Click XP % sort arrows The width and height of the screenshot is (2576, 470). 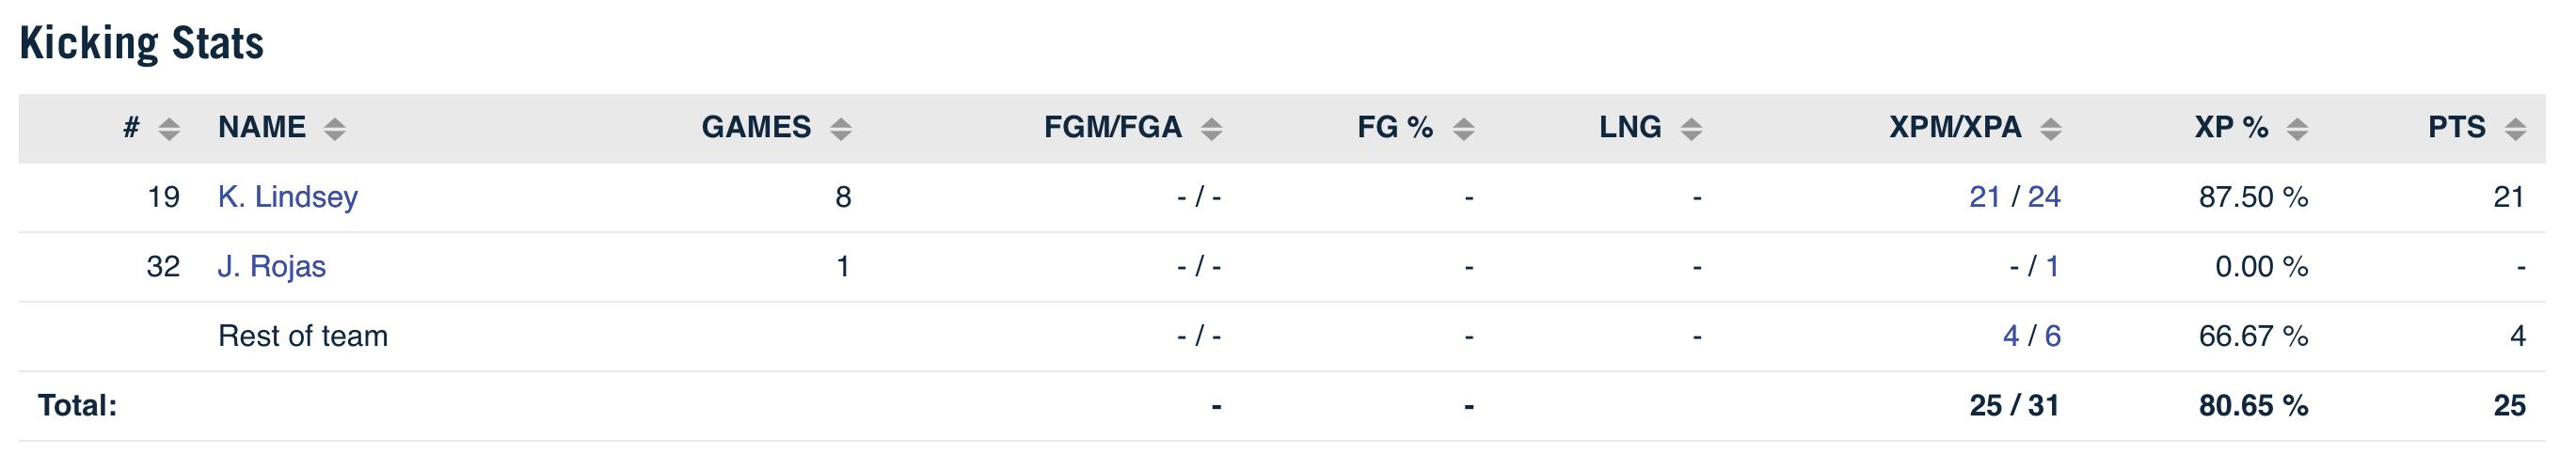2297,129
